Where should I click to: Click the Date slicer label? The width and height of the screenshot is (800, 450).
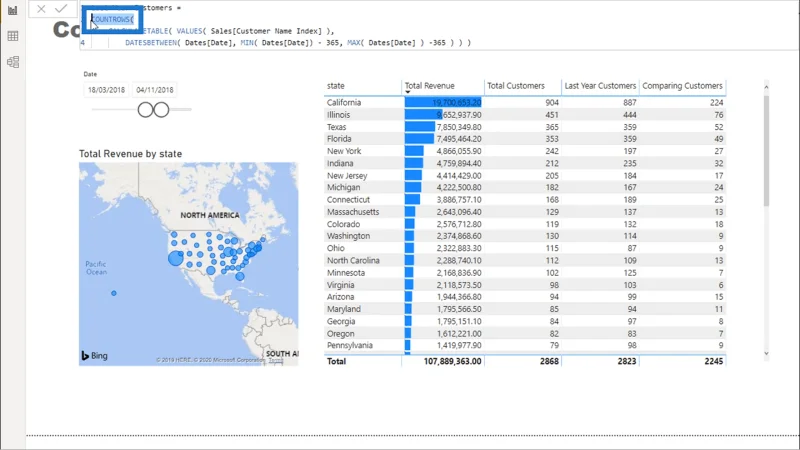point(90,74)
